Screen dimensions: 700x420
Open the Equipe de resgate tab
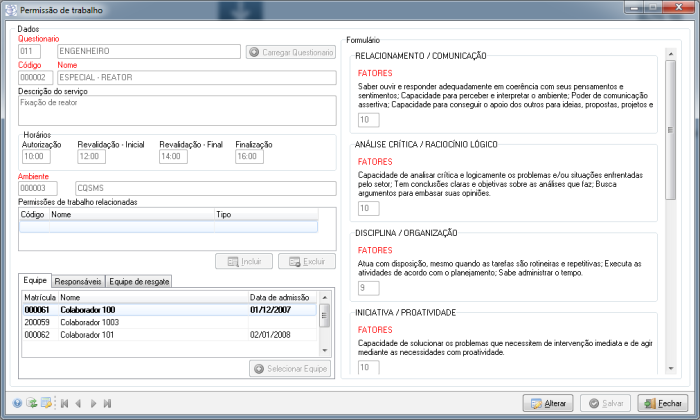click(x=139, y=281)
